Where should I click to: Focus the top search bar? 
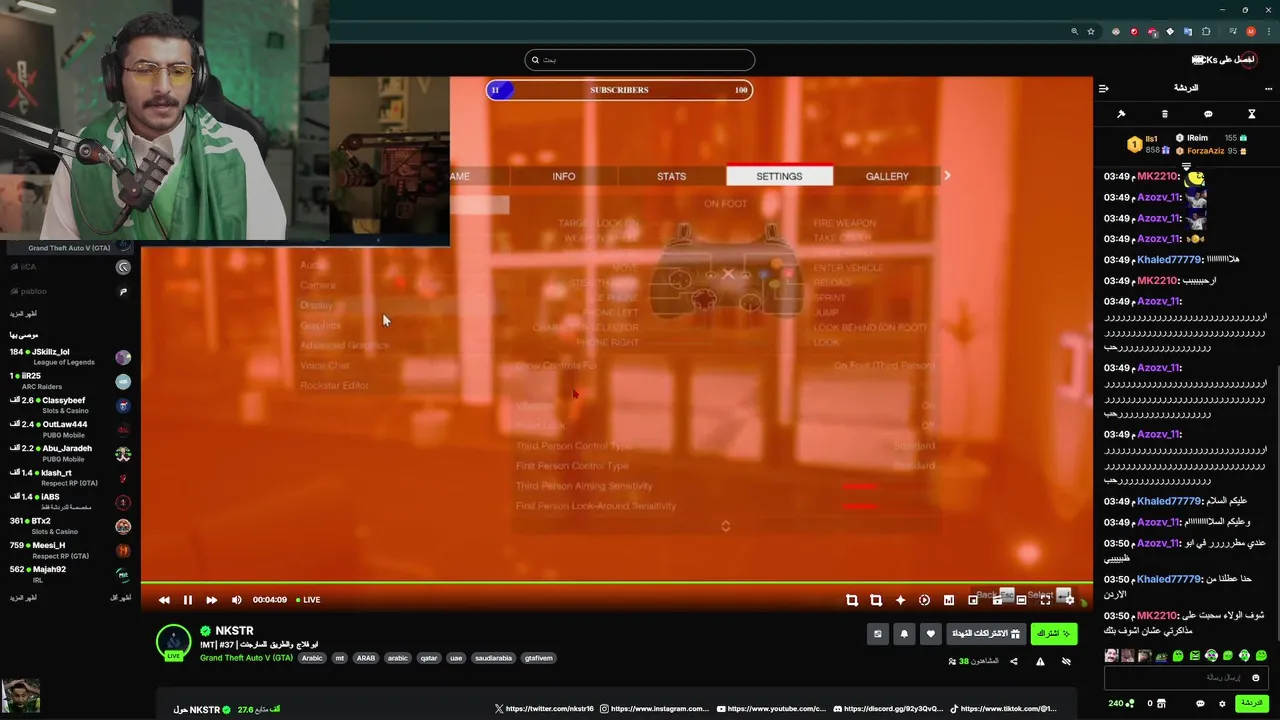[640, 60]
